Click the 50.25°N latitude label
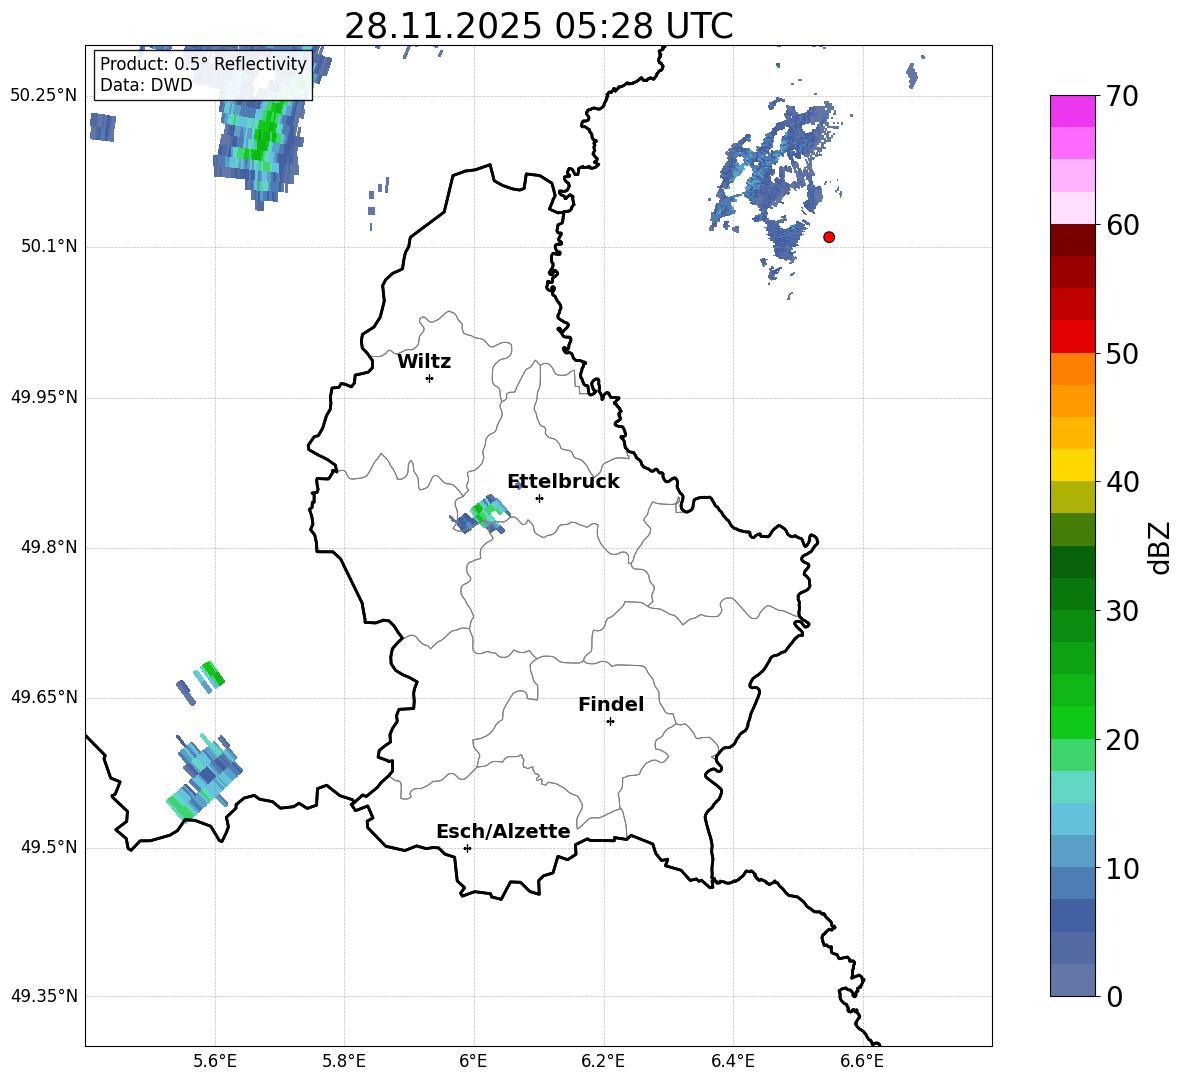This screenshot has width=1184, height=1081. (44, 96)
